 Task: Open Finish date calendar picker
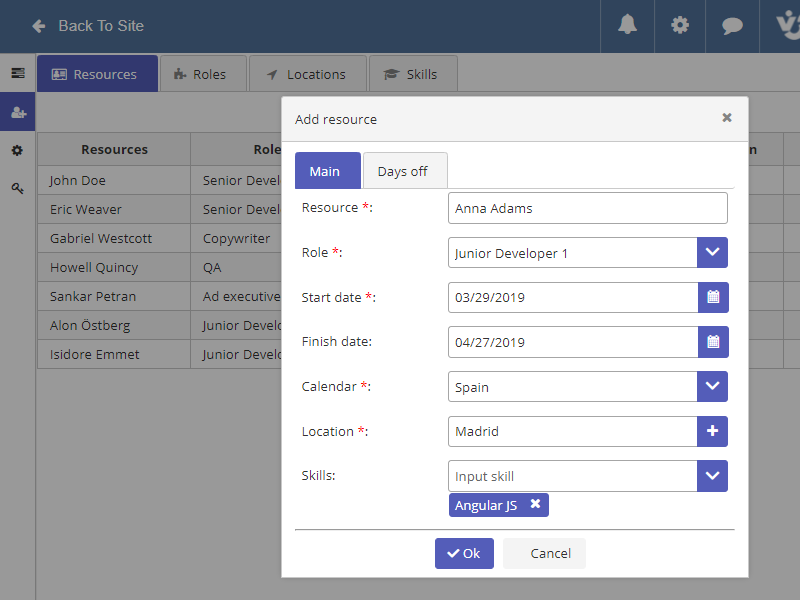(x=713, y=342)
